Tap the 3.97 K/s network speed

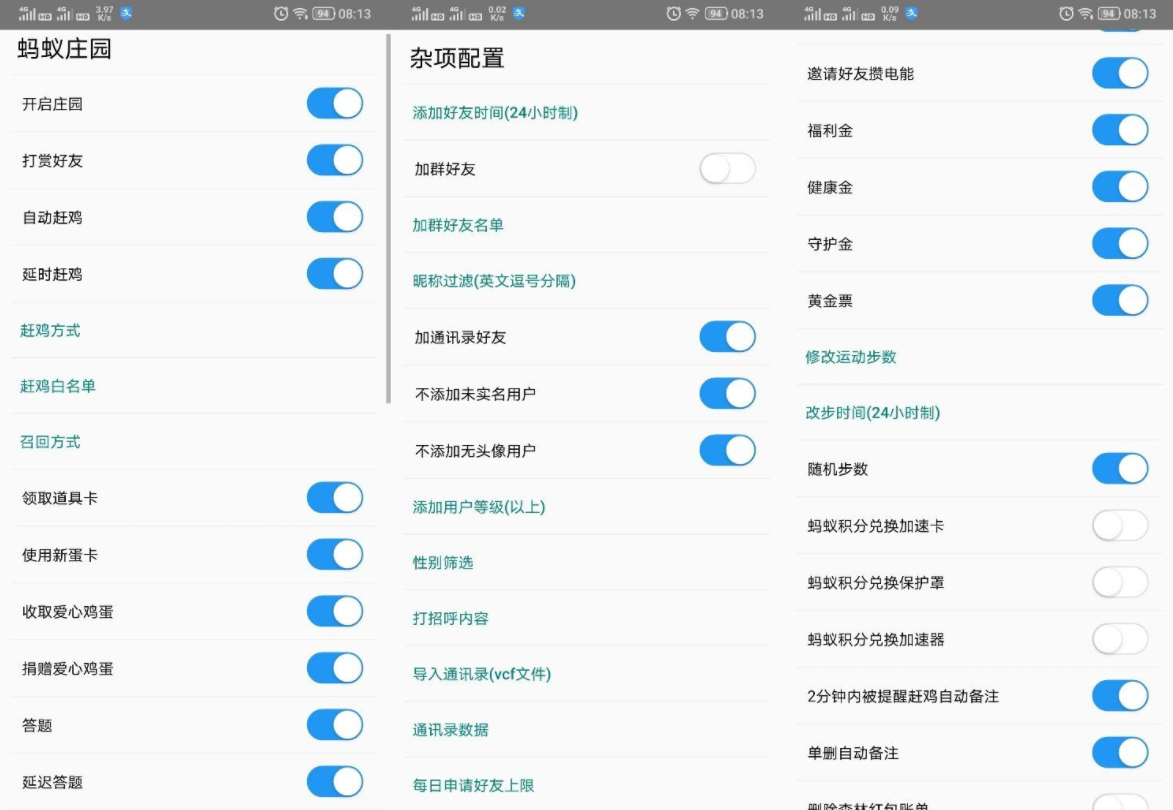click(104, 13)
